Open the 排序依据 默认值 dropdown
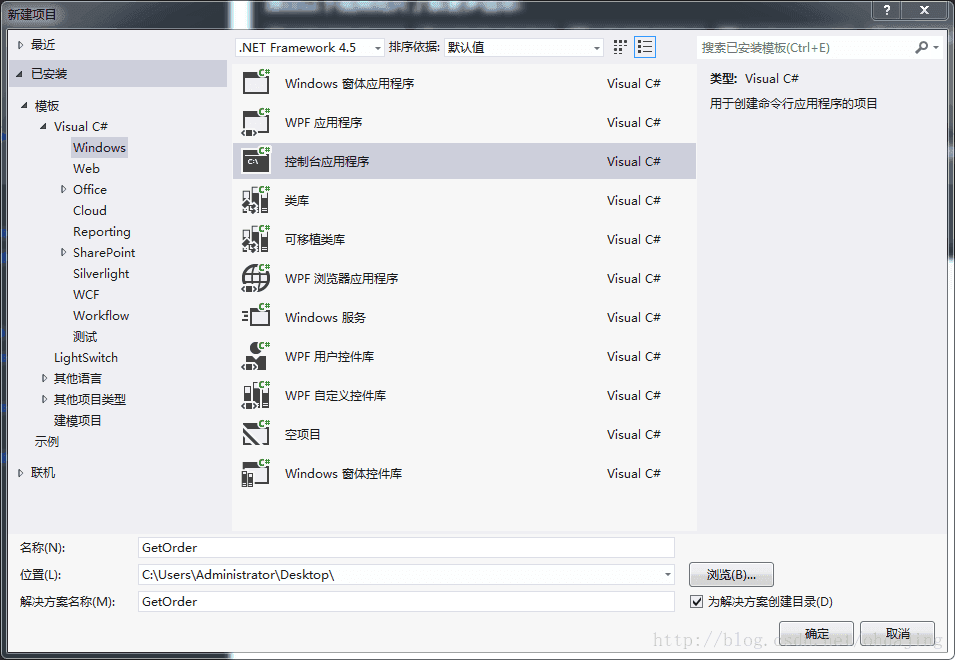Viewport: 955px width, 660px height. click(524, 47)
